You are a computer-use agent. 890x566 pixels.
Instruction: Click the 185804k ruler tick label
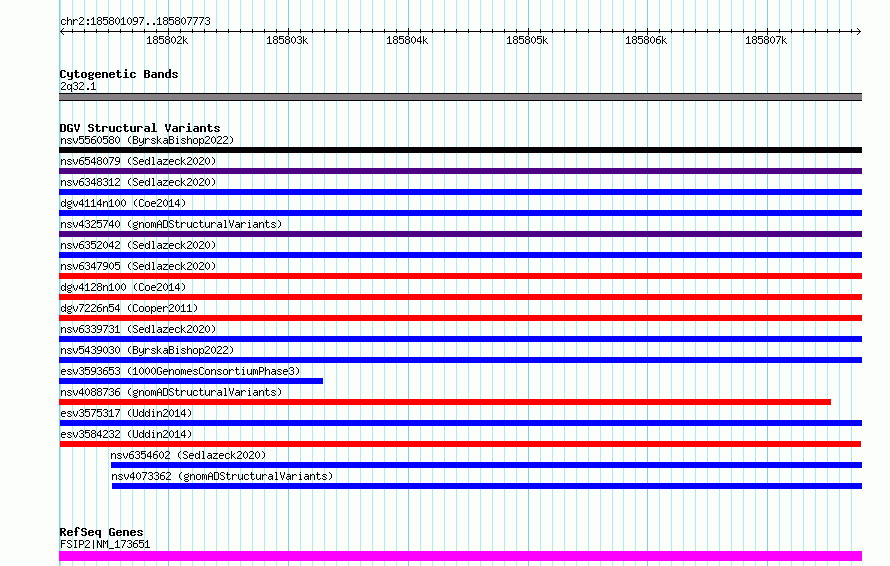(x=407, y=40)
